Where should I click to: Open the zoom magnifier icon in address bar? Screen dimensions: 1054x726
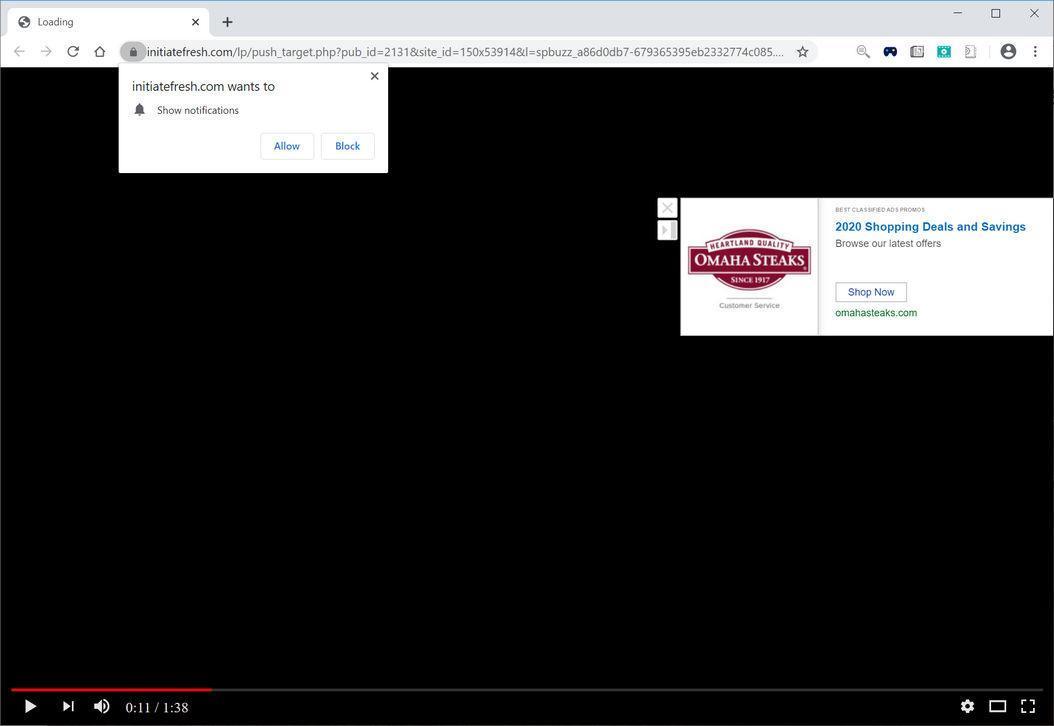863,52
